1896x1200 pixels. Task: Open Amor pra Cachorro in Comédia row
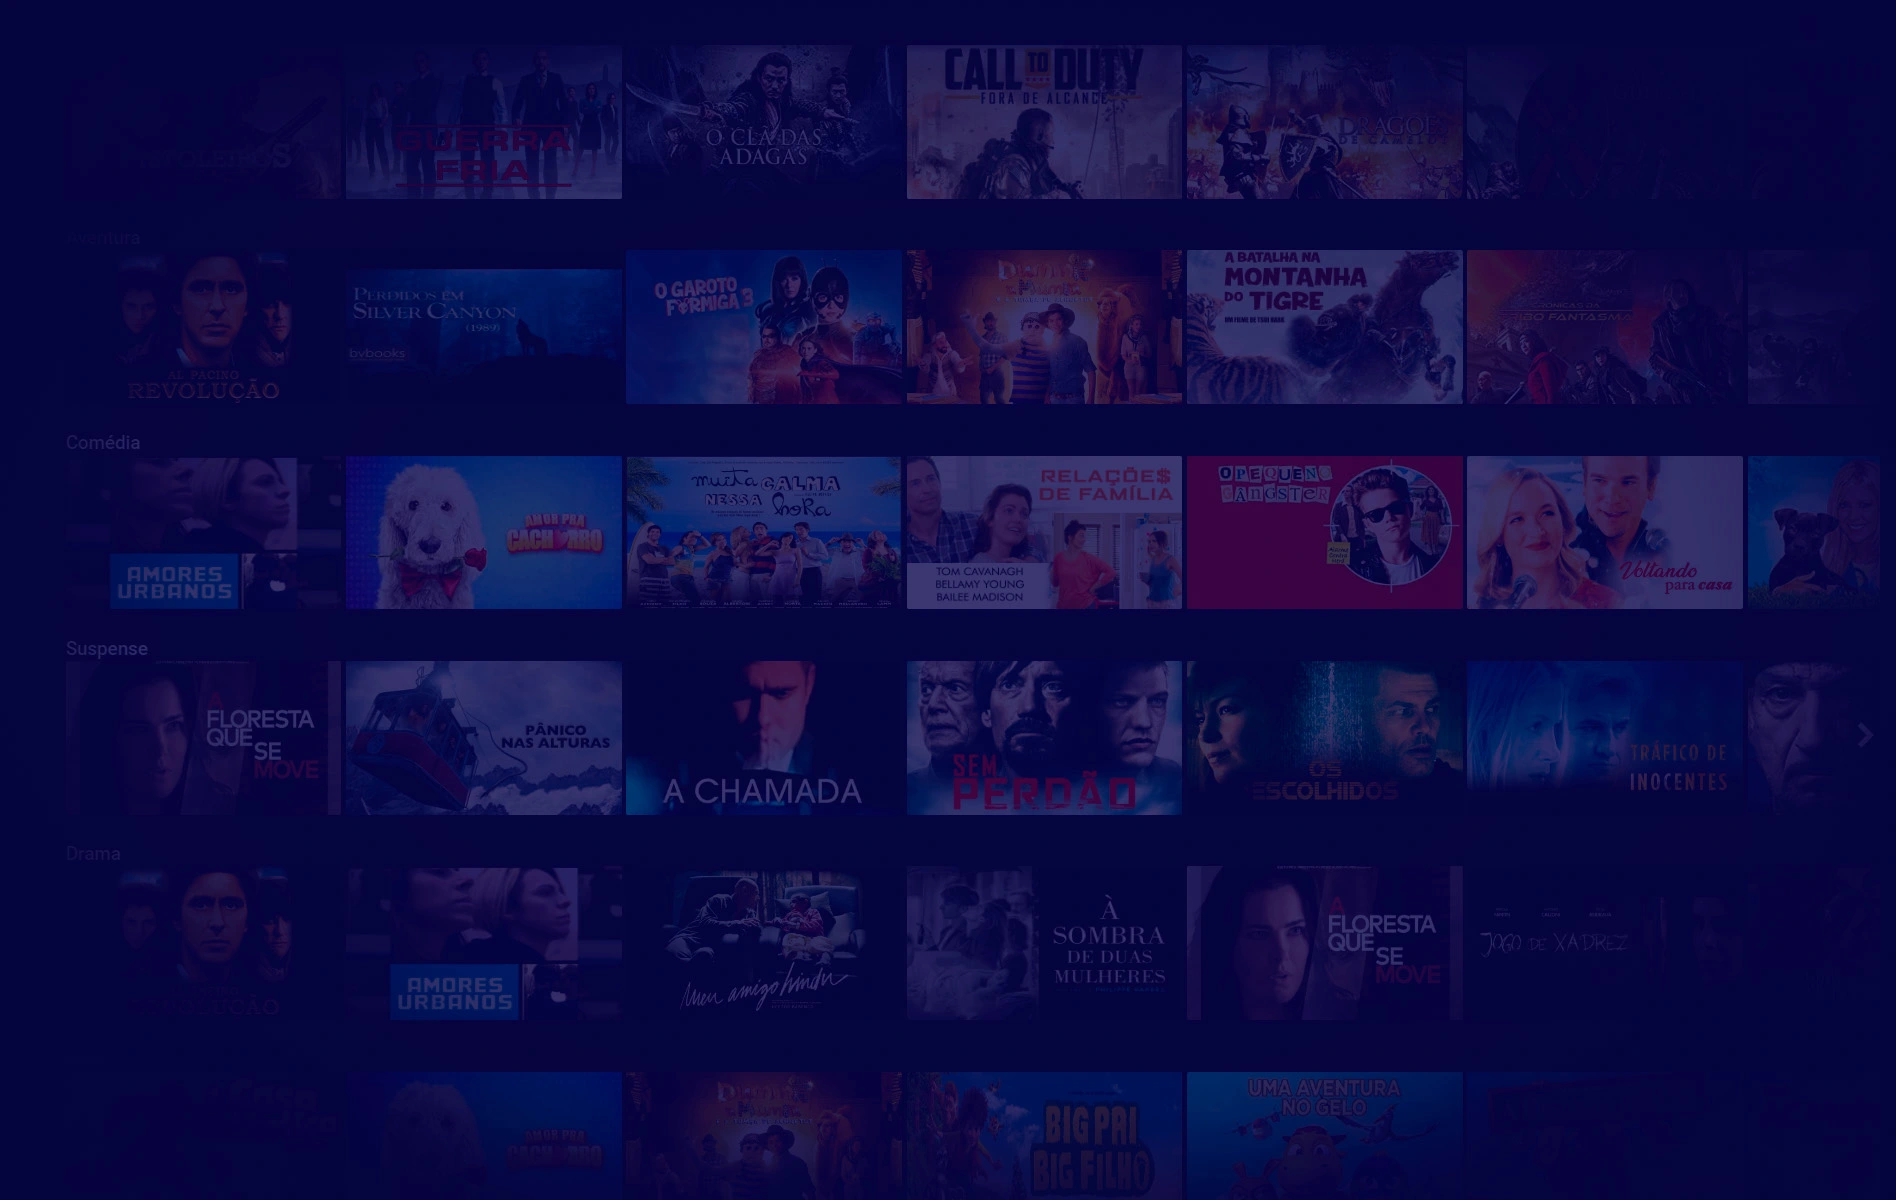484,533
